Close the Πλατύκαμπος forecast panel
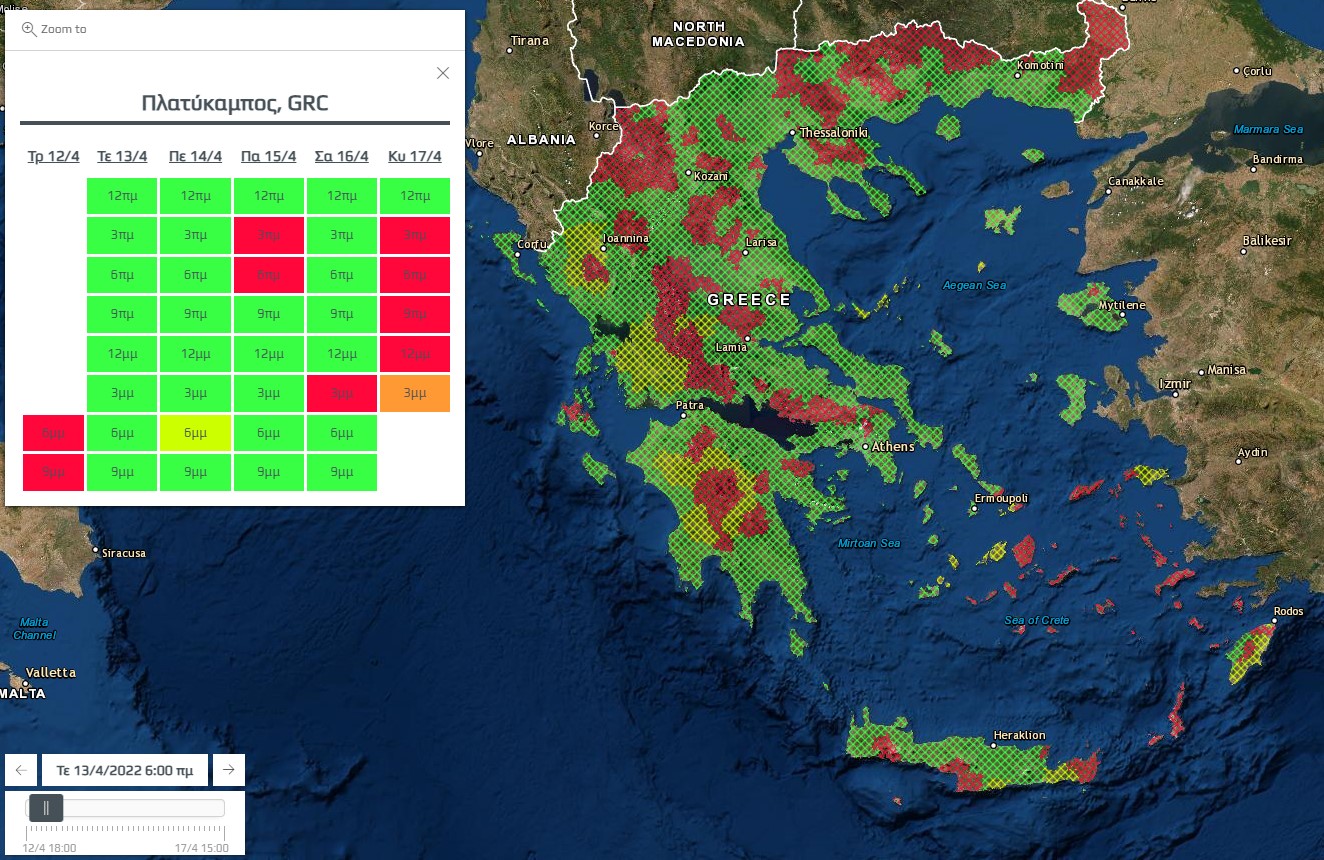The width and height of the screenshot is (1324, 860). click(443, 73)
